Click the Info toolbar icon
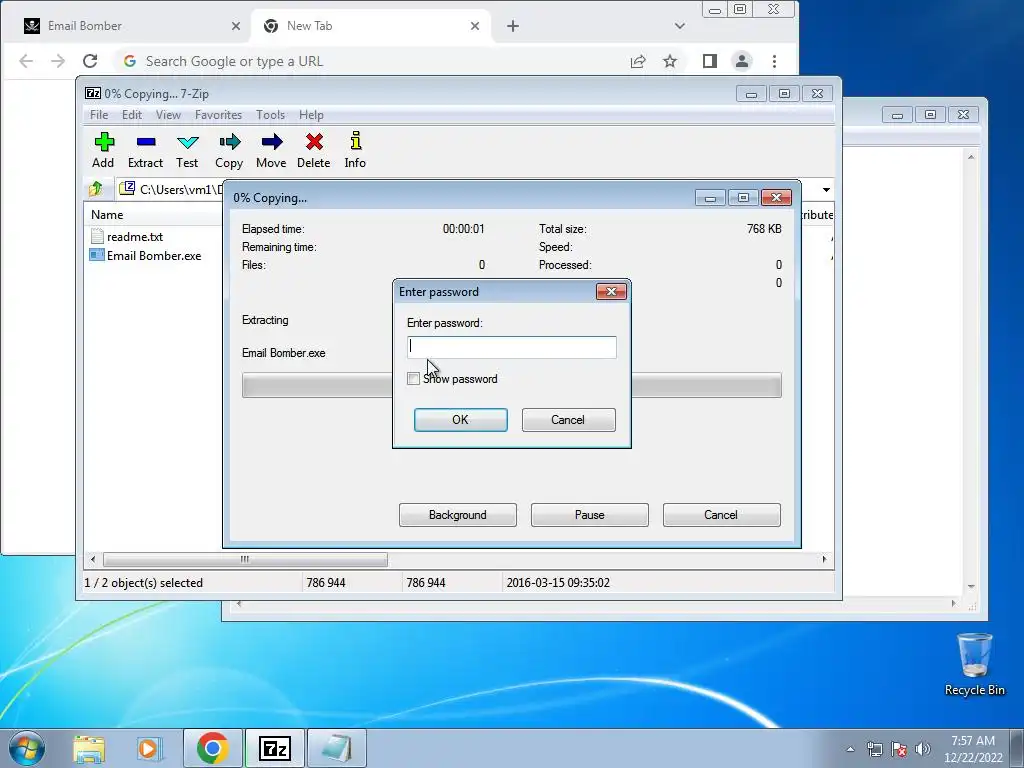Viewport: 1024px width, 768px height. (x=355, y=150)
